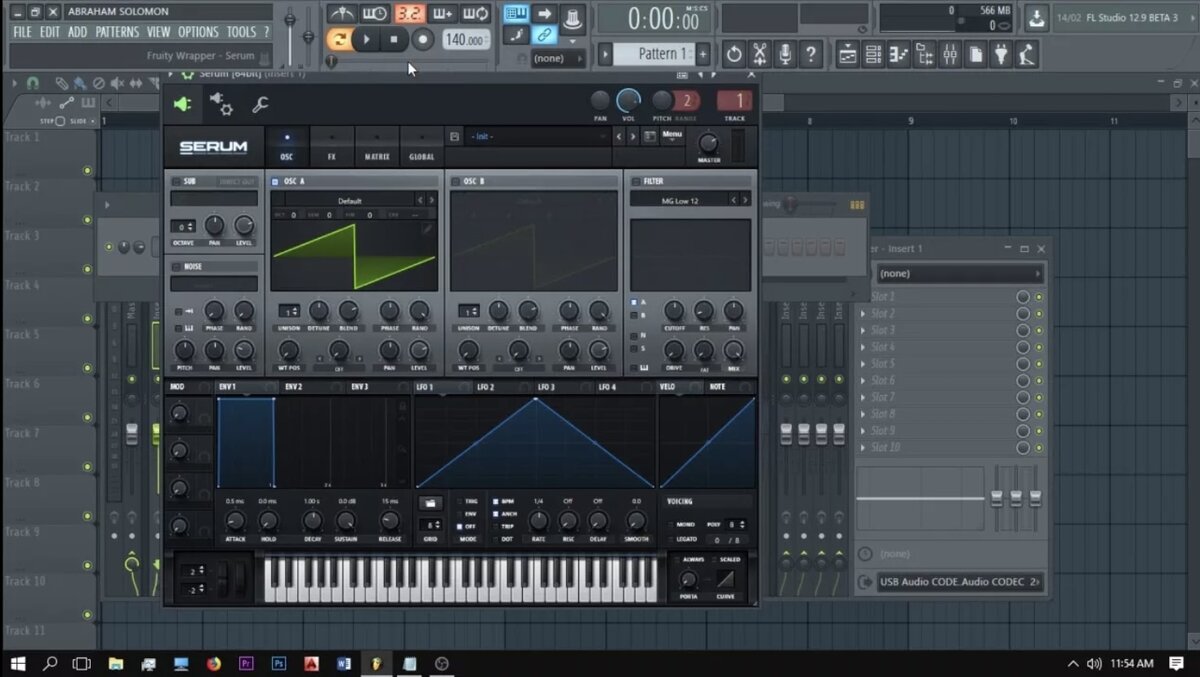Image resolution: width=1200 pixels, height=677 pixels.
Task: Open Serum preset browser icon
Action: (x=651, y=136)
